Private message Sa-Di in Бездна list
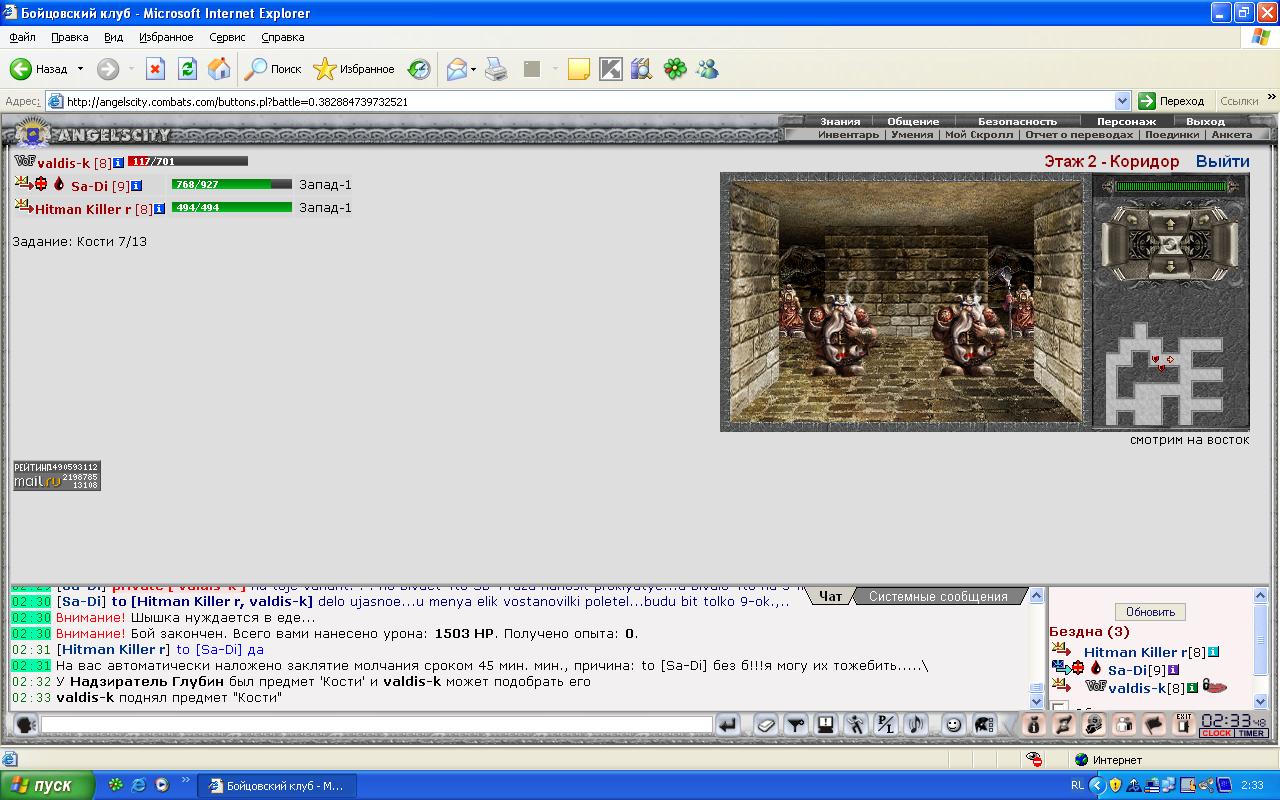Screen dimensions: 1280x800 tap(1060, 669)
